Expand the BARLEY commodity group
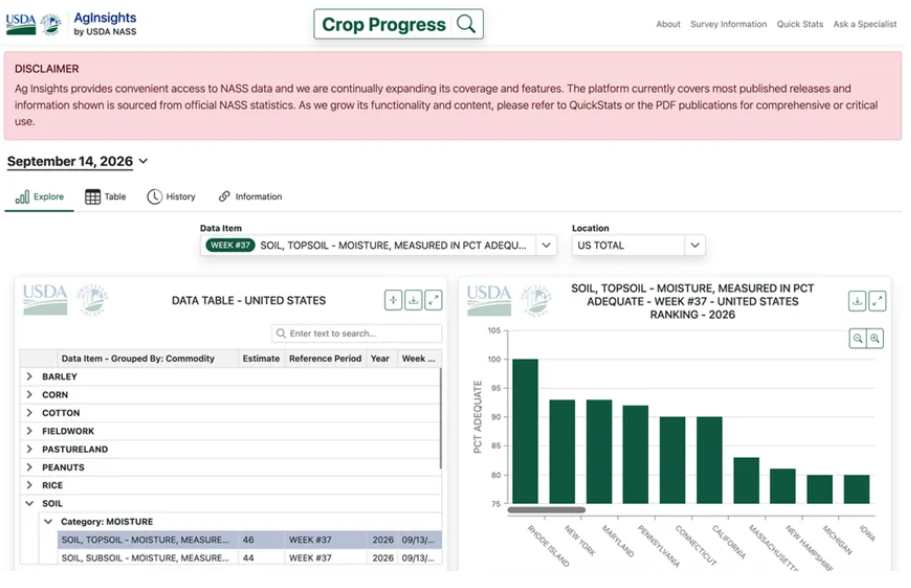911x588 pixels. pyautogui.click(x=29, y=377)
